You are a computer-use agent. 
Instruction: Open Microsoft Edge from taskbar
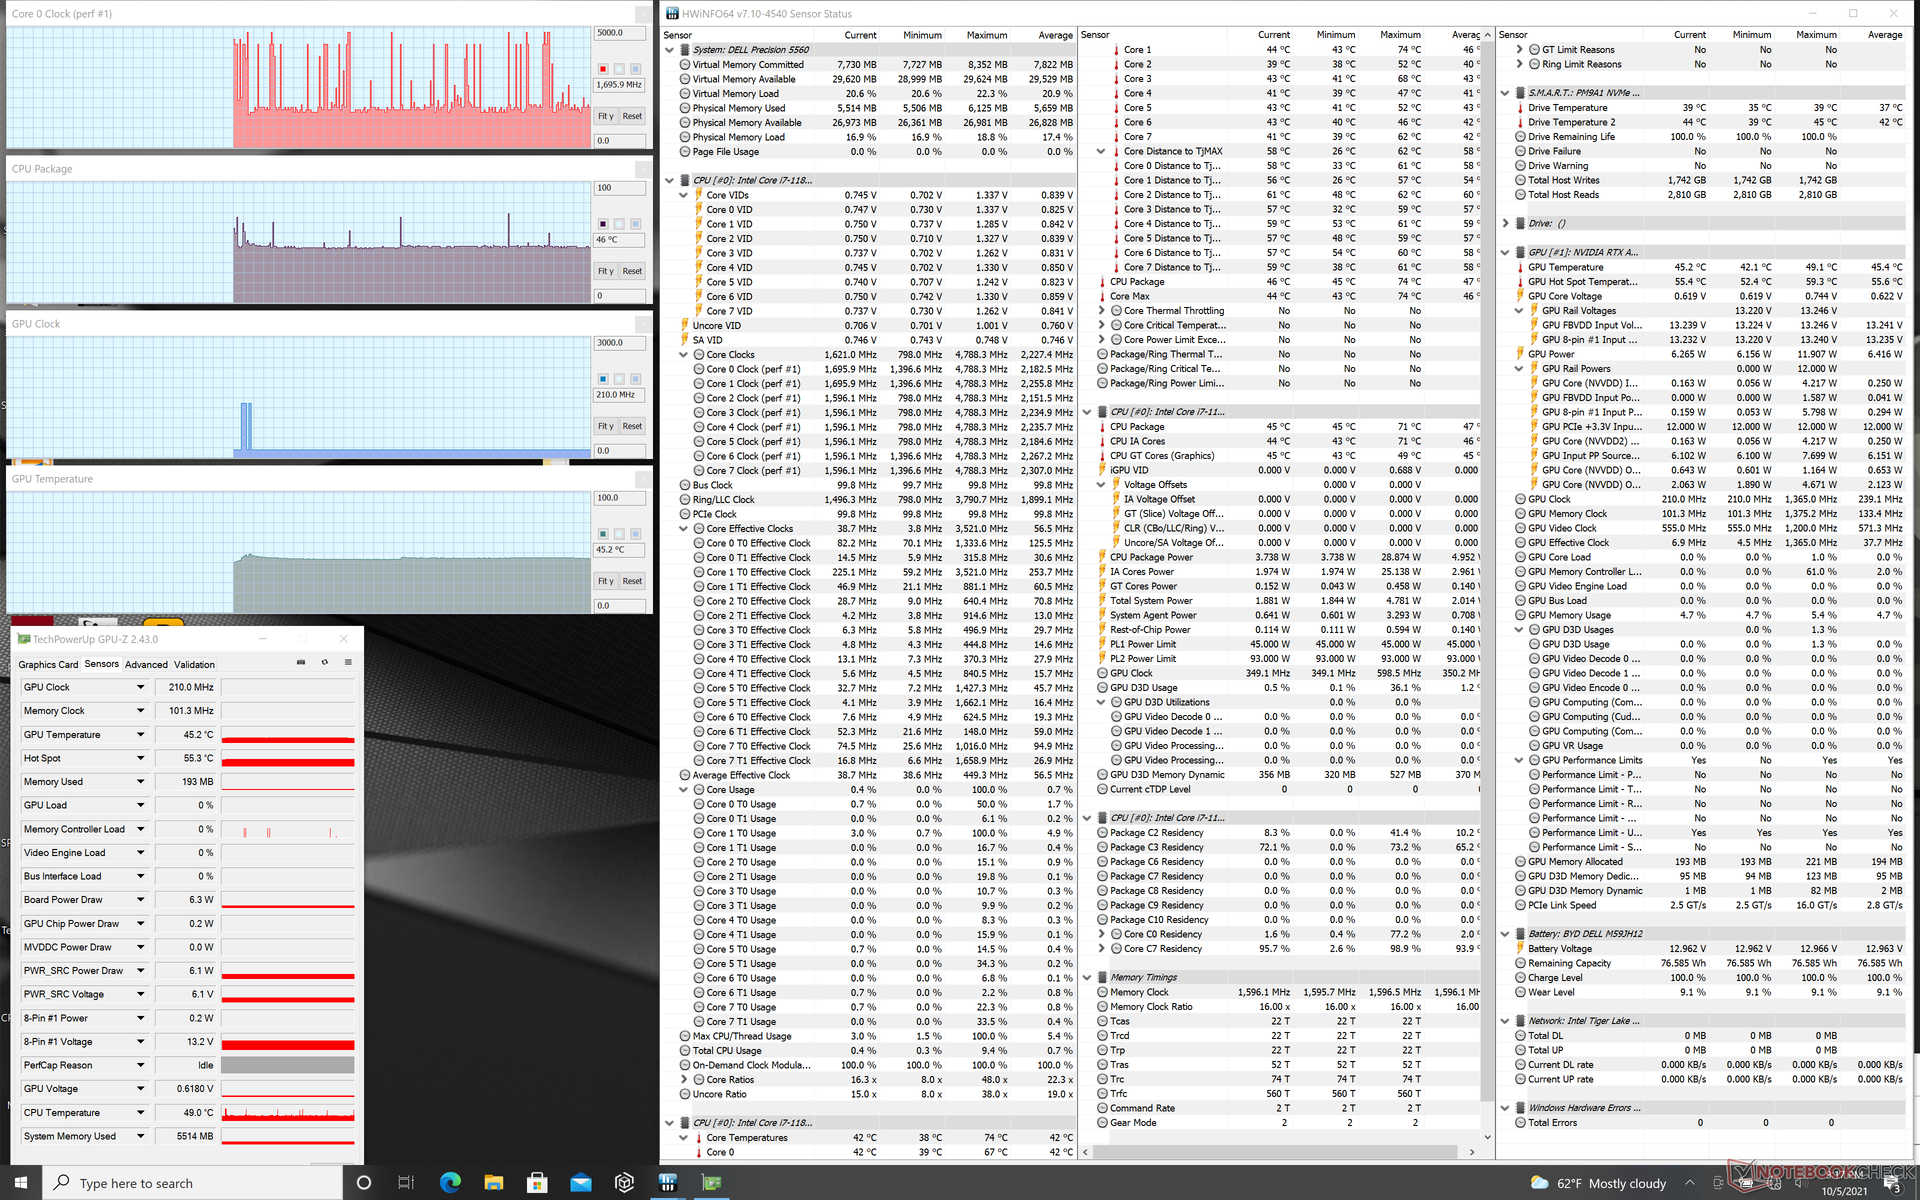coord(450,1183)
